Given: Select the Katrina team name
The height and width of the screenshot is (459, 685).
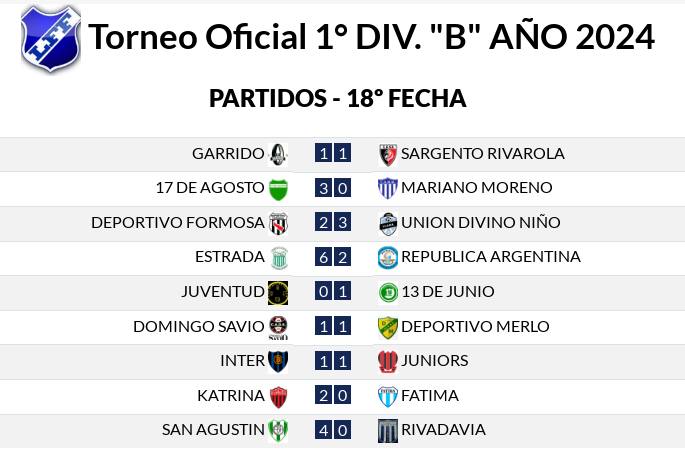Looking at the screenshot, I should pyautogui.click(x=231, y=395).
